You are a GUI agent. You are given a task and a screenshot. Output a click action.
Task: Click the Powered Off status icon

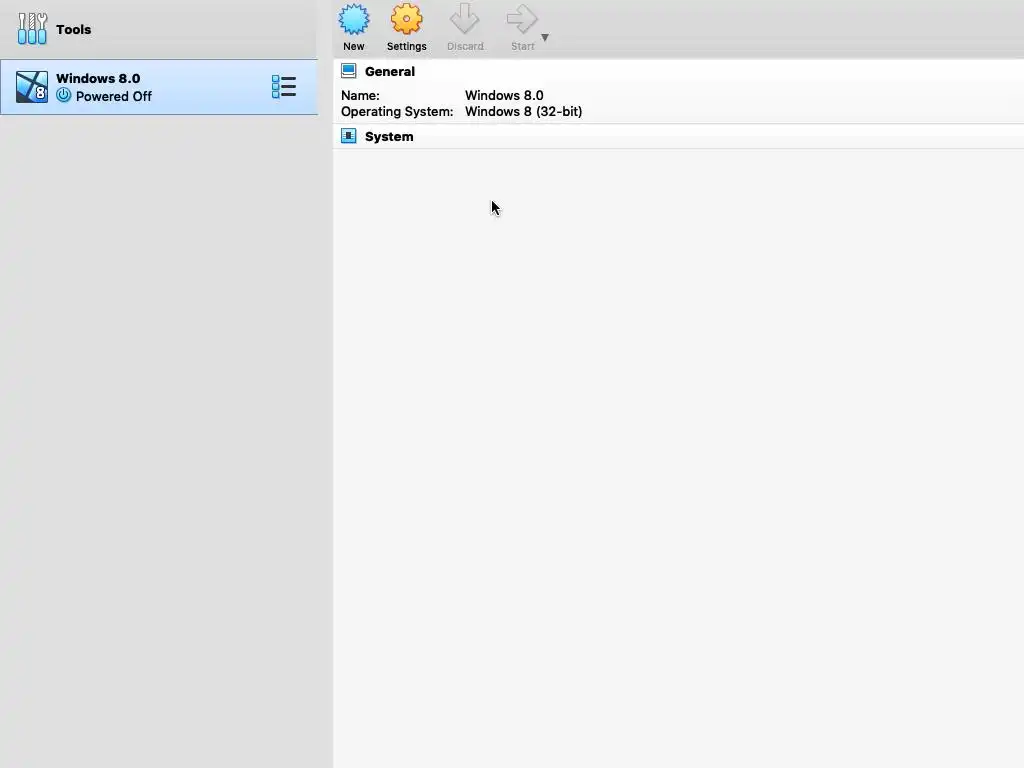coord(63,95)
